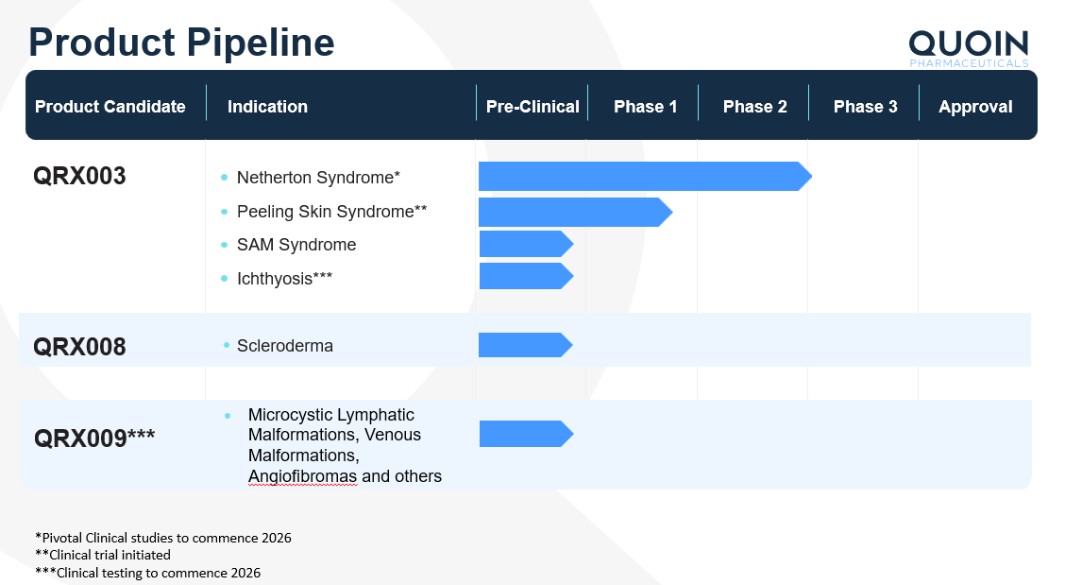Click the Indication column header
The height and width of the screenshot is (585, 1065).
267,107
